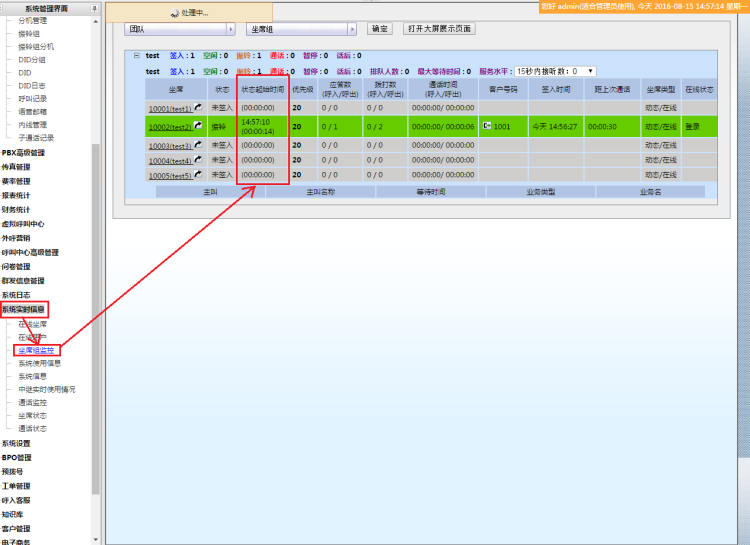Click the arrow icon beside agent 10002(test2)
This screenshot has height=545, width=750.
[x=198, y=126]
